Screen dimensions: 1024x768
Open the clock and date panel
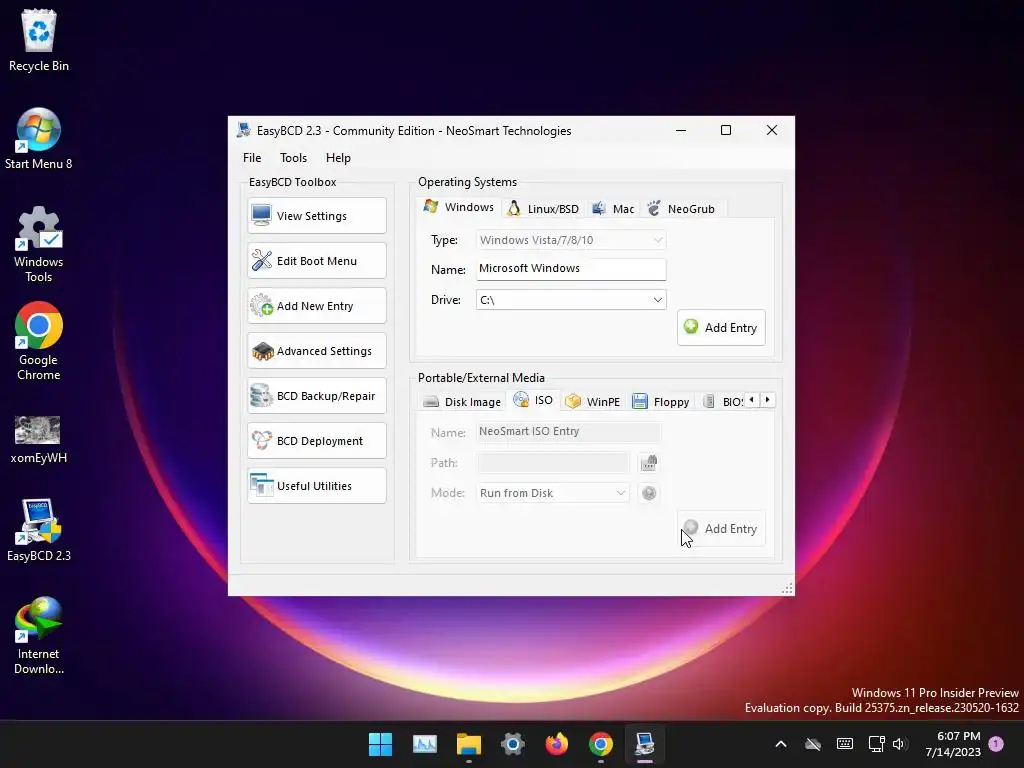point(952,744)
